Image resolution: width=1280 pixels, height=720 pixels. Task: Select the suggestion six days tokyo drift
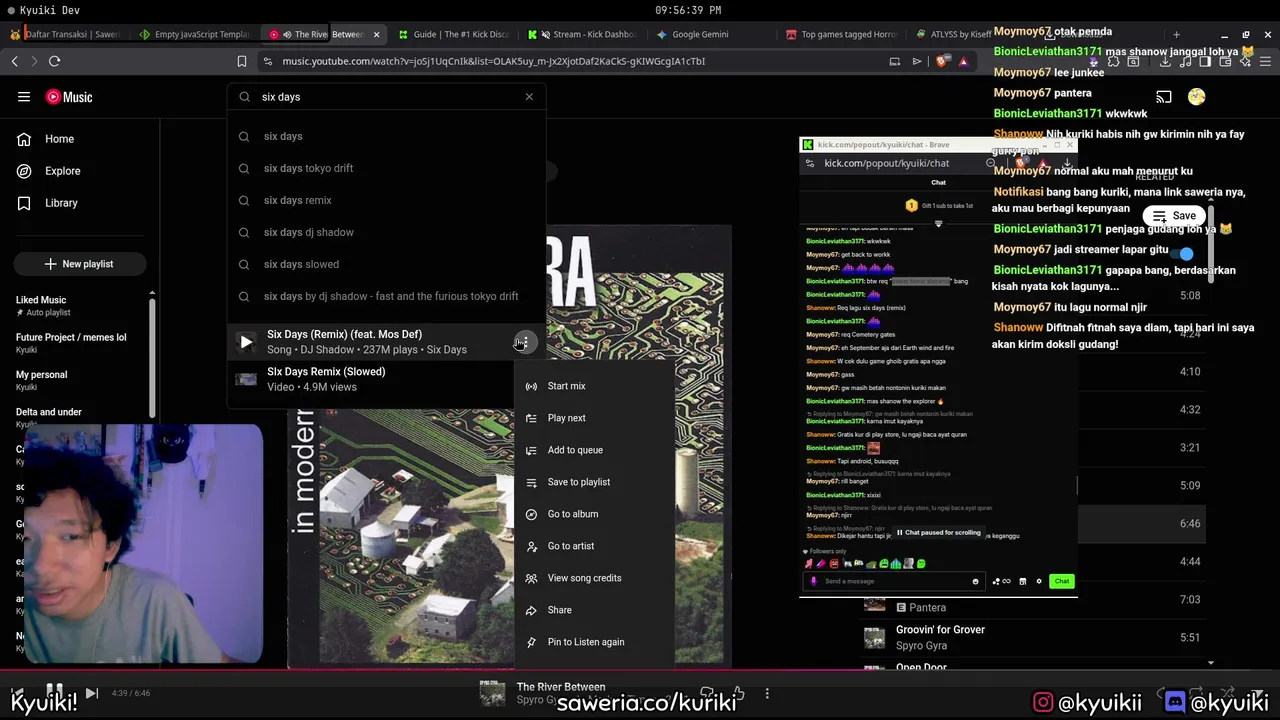click(387, 168)
